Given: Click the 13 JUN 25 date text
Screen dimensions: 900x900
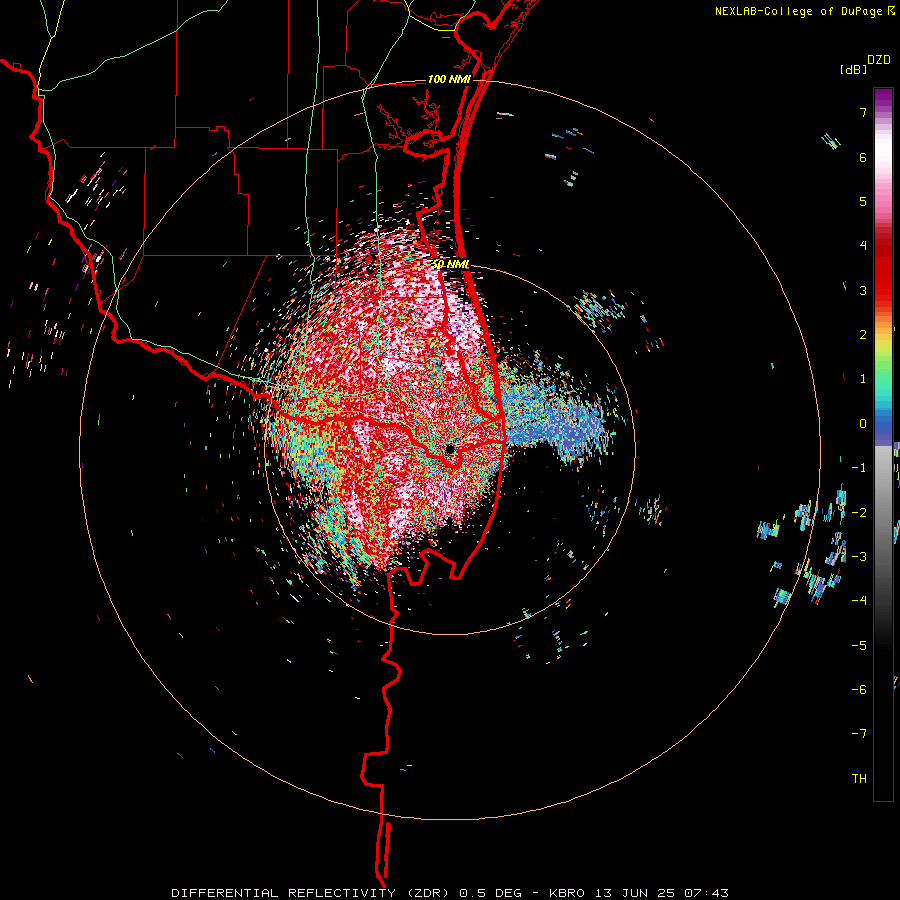Looking at the screenshot, I should coord(634,893).
